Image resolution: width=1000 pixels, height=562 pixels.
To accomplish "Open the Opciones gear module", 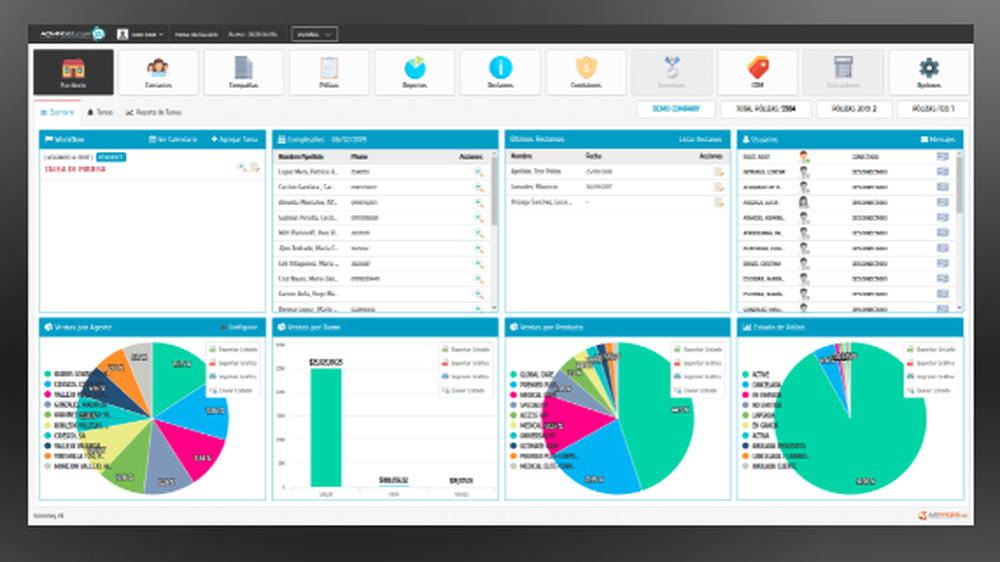I will click(x=929, y=72).
